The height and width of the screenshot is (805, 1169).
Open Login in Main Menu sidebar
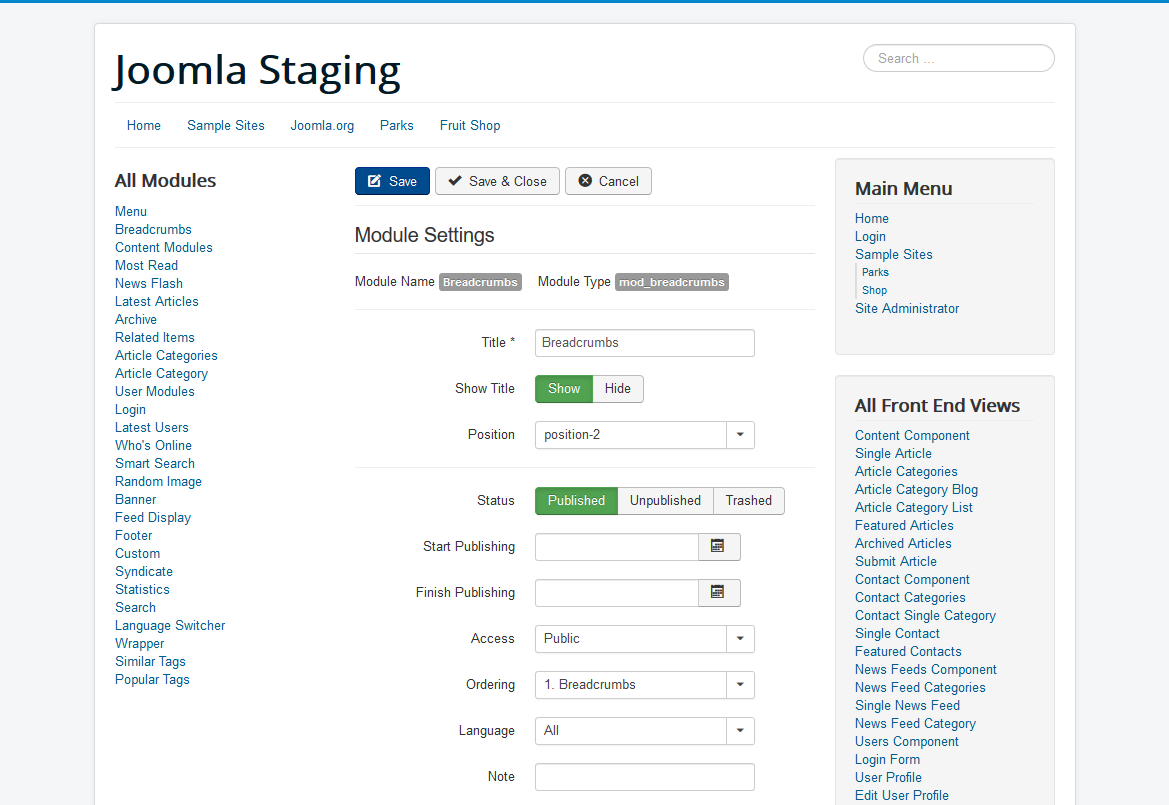[x=870, y=236]
